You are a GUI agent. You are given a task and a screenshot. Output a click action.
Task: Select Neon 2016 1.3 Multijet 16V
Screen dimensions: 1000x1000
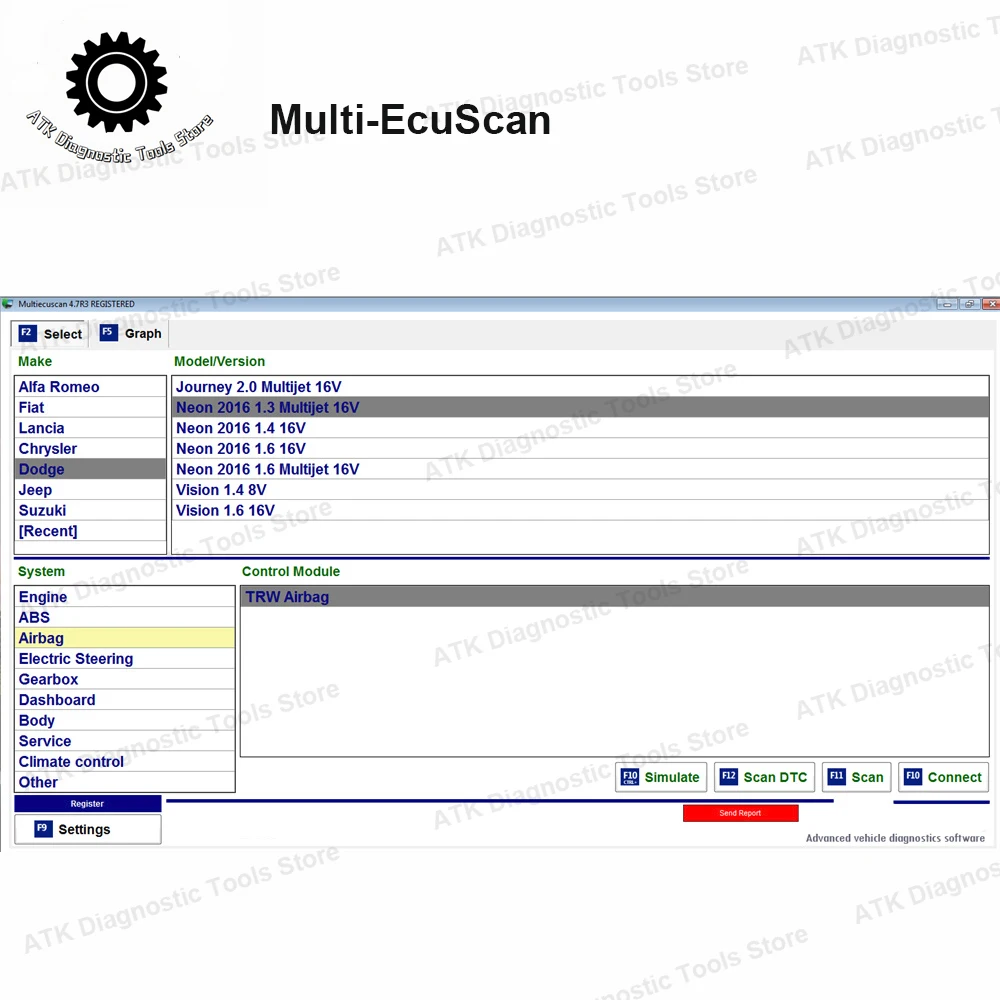580,408
